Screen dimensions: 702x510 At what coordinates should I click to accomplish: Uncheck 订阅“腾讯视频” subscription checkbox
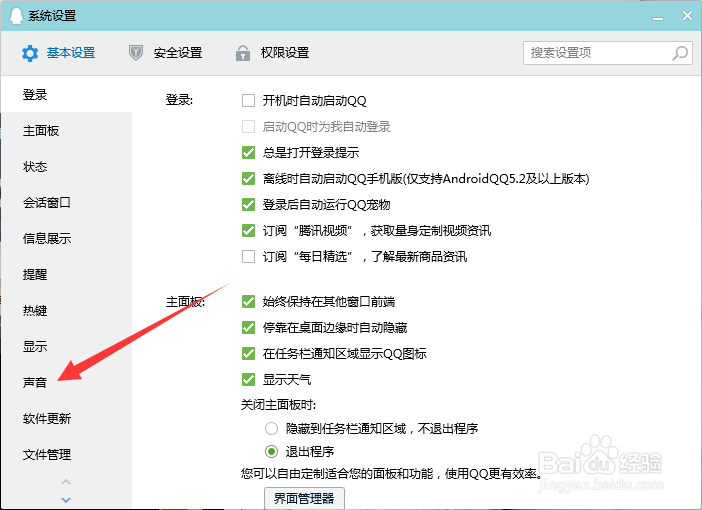click(248, 230)
